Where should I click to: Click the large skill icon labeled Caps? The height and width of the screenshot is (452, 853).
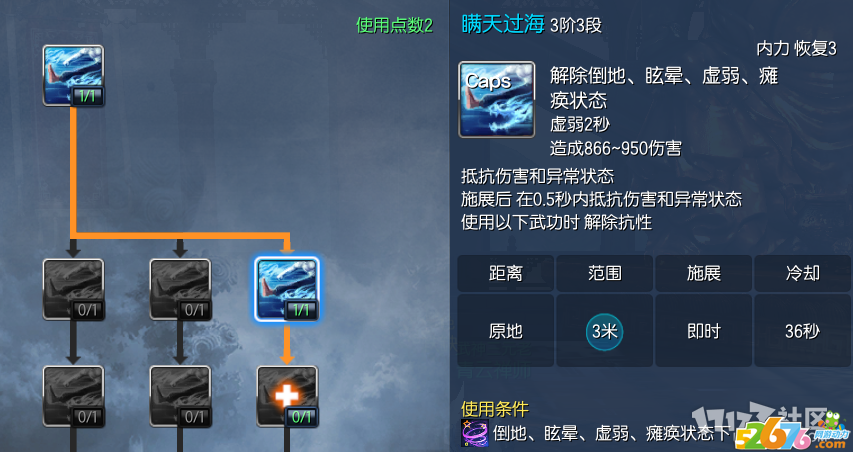tap(497, 99)
